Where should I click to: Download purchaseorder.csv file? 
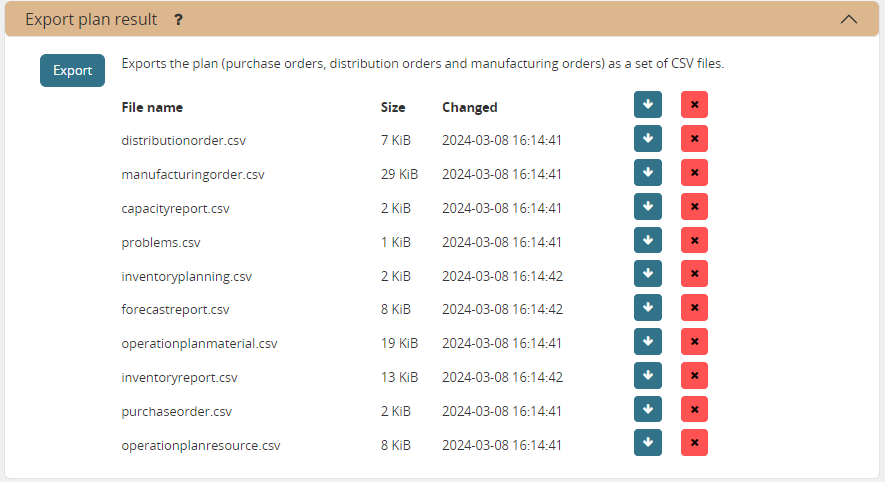647,410
